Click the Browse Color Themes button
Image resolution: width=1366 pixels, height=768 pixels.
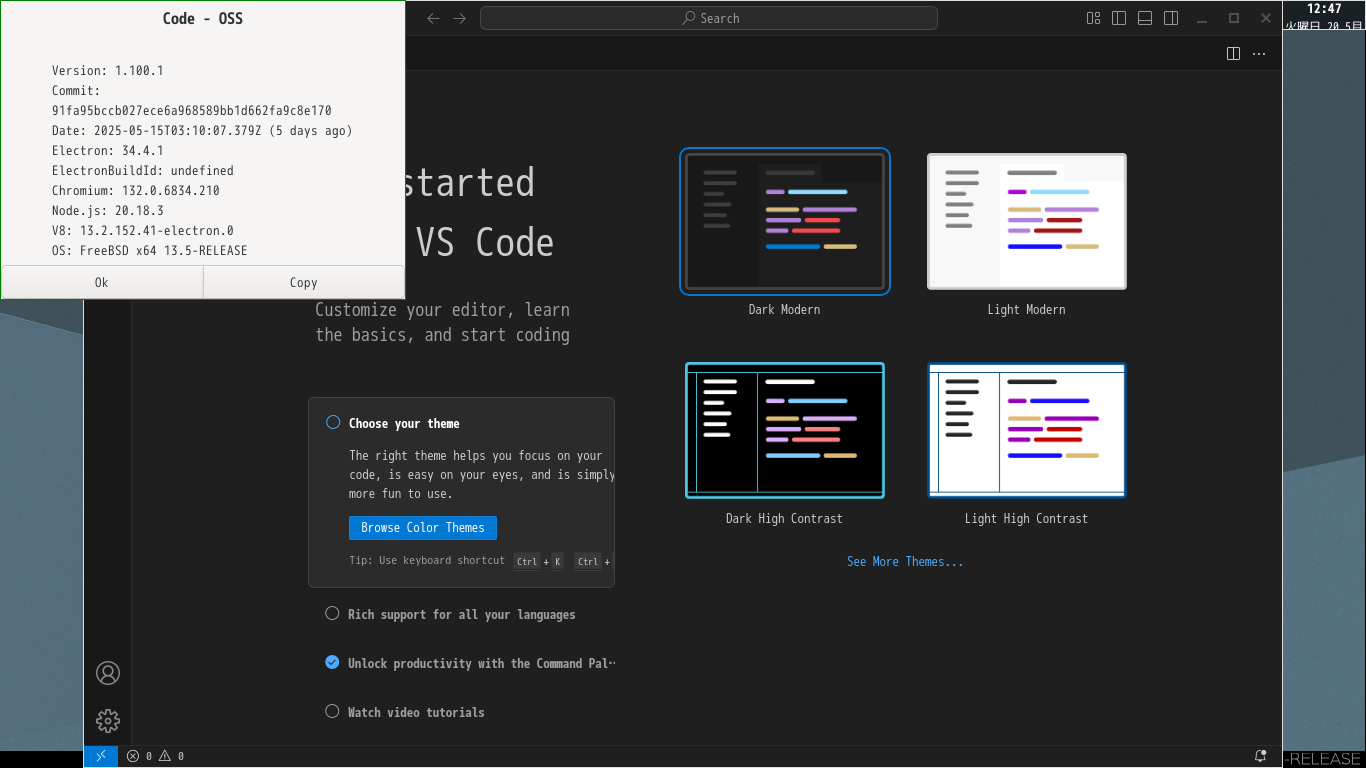click(423, 527)
